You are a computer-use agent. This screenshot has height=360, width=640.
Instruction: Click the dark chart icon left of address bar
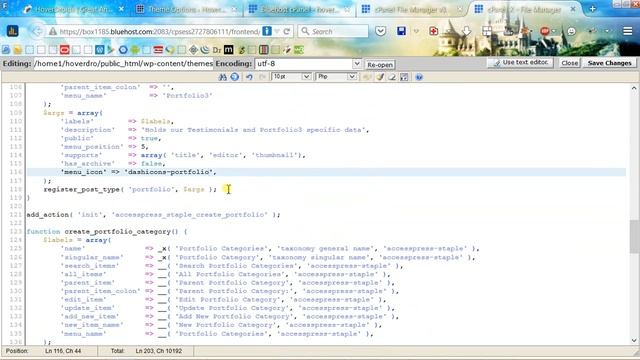pyautogui.click(x=13, y=31)
